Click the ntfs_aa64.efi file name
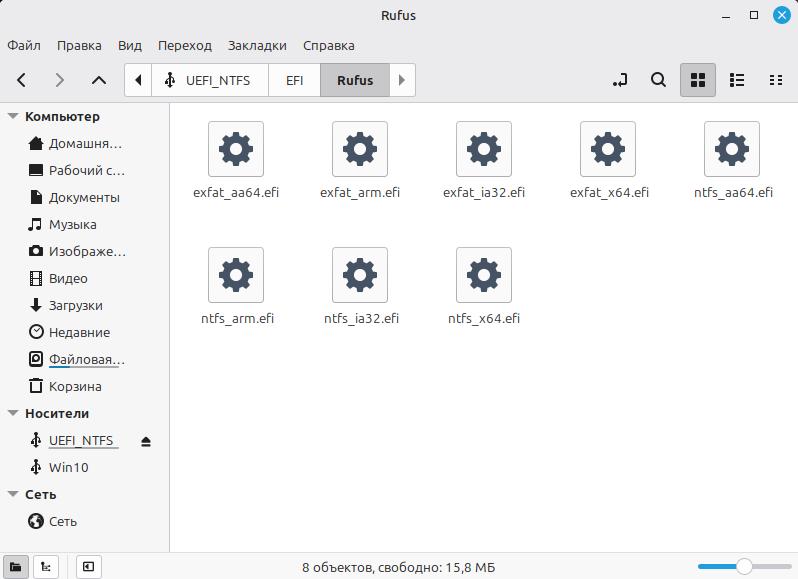Image resolution: width=798 pixels, height=579 pixels. coord(733,192)
